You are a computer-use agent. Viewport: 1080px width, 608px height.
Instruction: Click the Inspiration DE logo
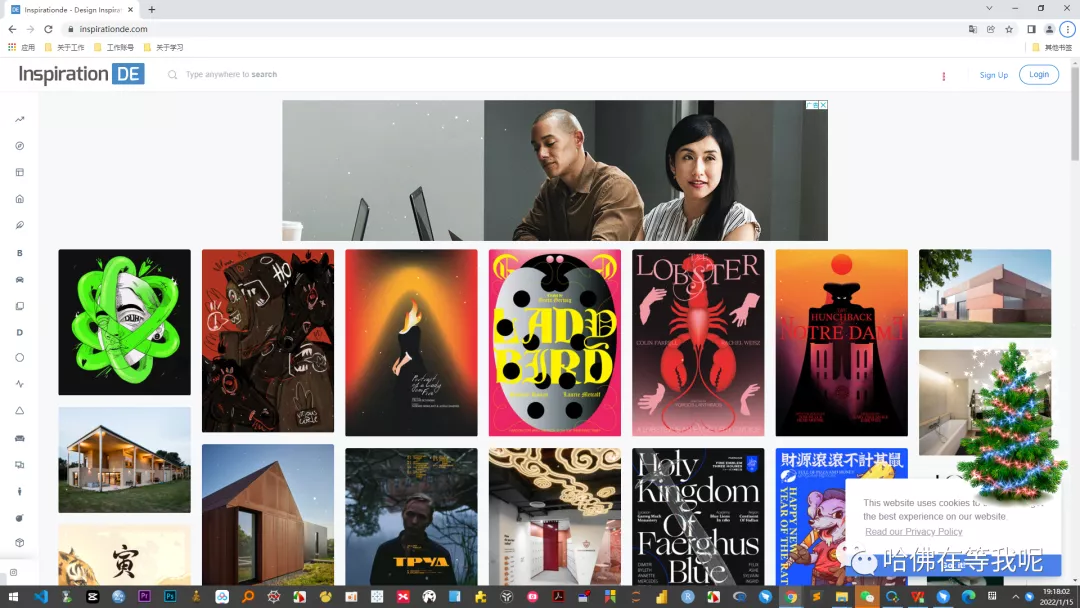81,74
